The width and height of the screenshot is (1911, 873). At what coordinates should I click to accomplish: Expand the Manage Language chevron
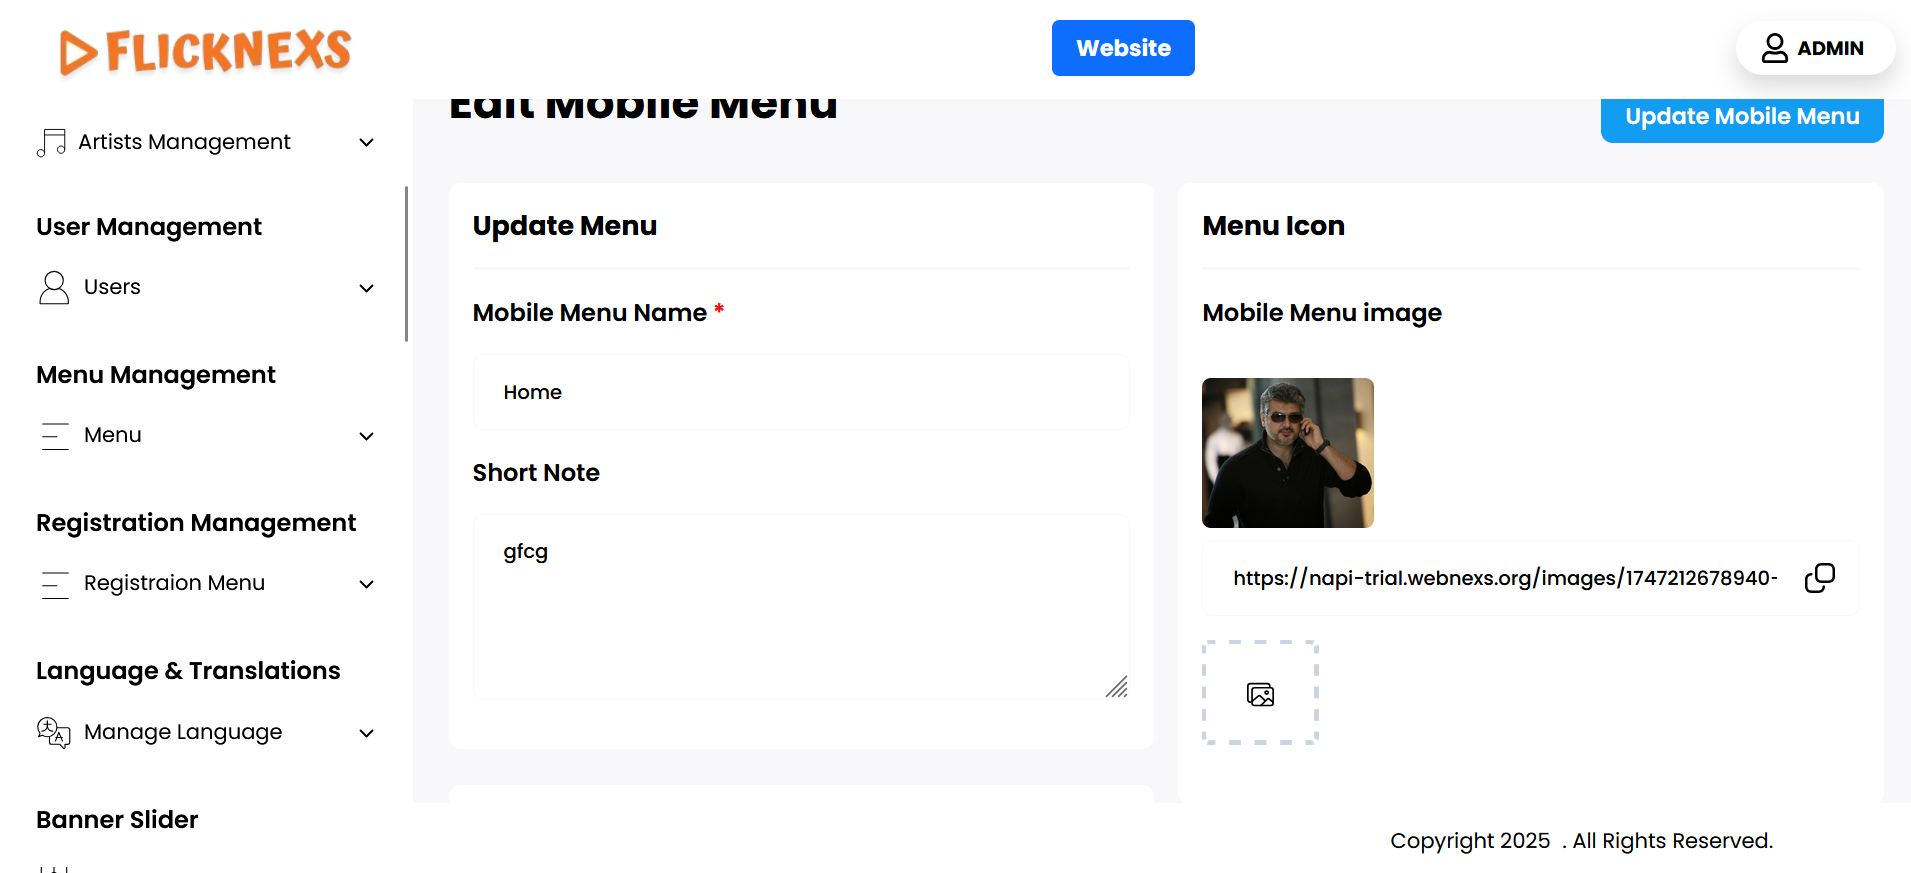coord(367,733)
